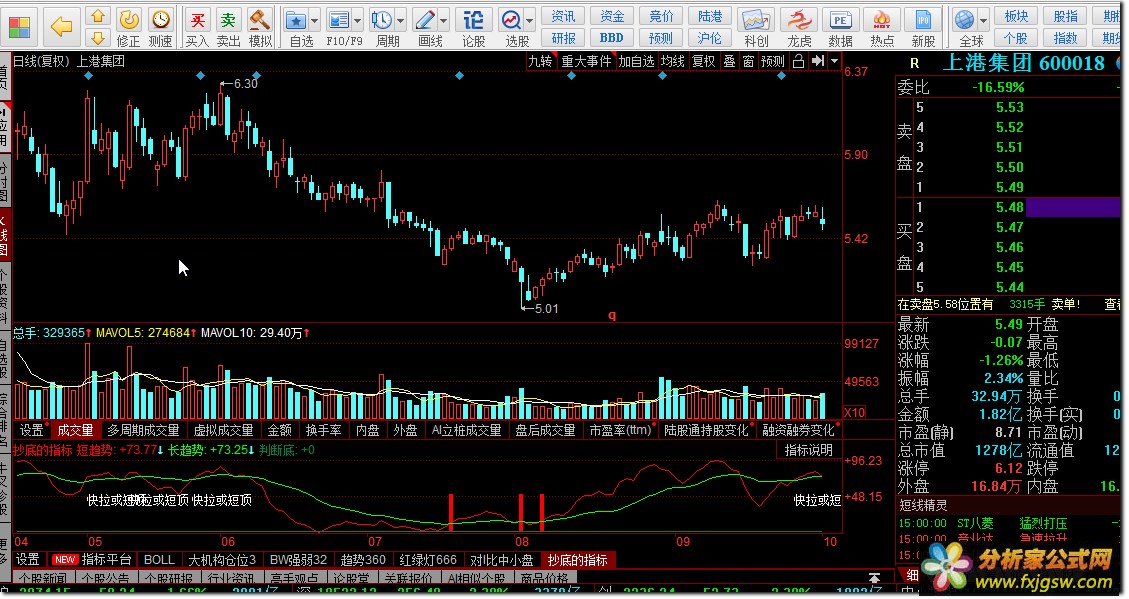Viewport: 1129px width, 599px height.
Task: Toggle the 窗 window option
Action: point(748,61)
